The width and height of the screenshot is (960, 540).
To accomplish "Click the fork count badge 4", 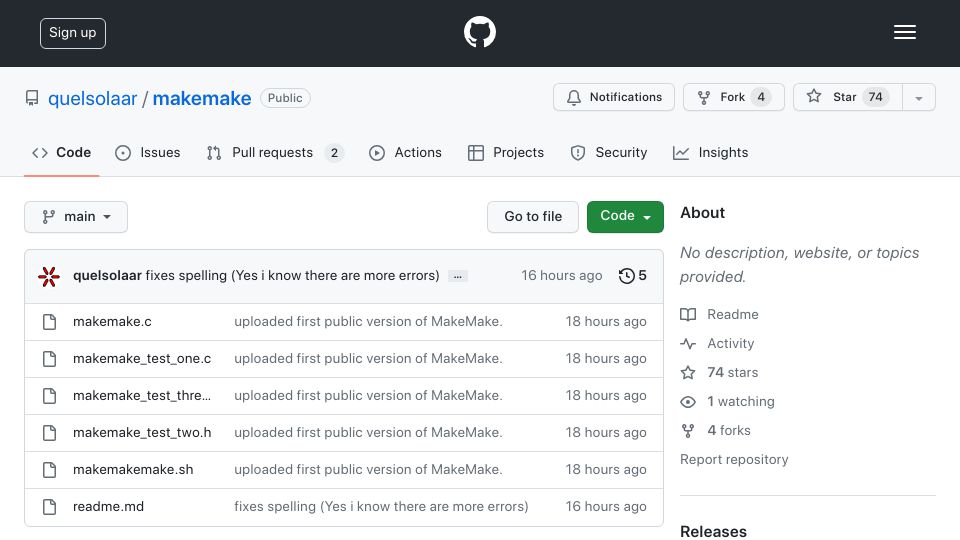I will tap(761, 97).
